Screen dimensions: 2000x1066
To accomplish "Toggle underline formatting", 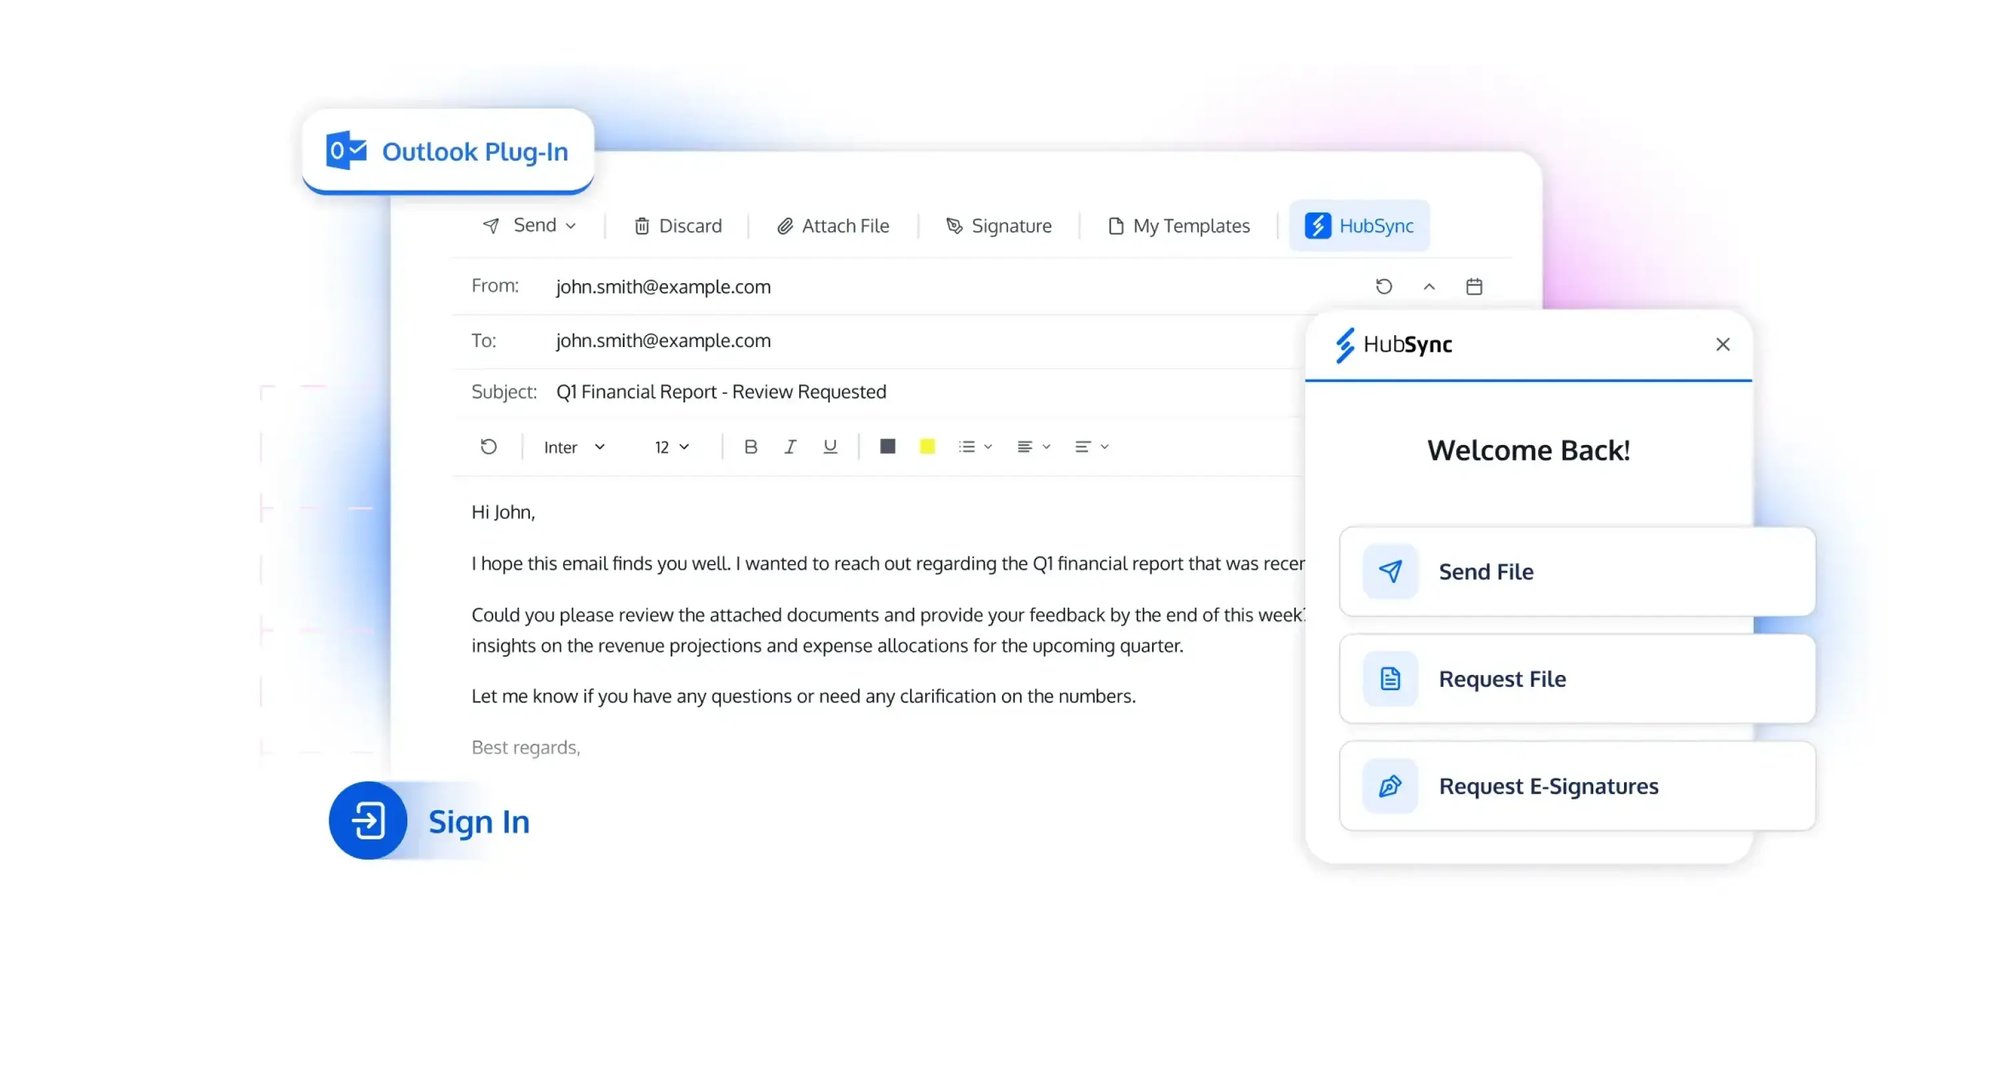I will click(830, 447).
